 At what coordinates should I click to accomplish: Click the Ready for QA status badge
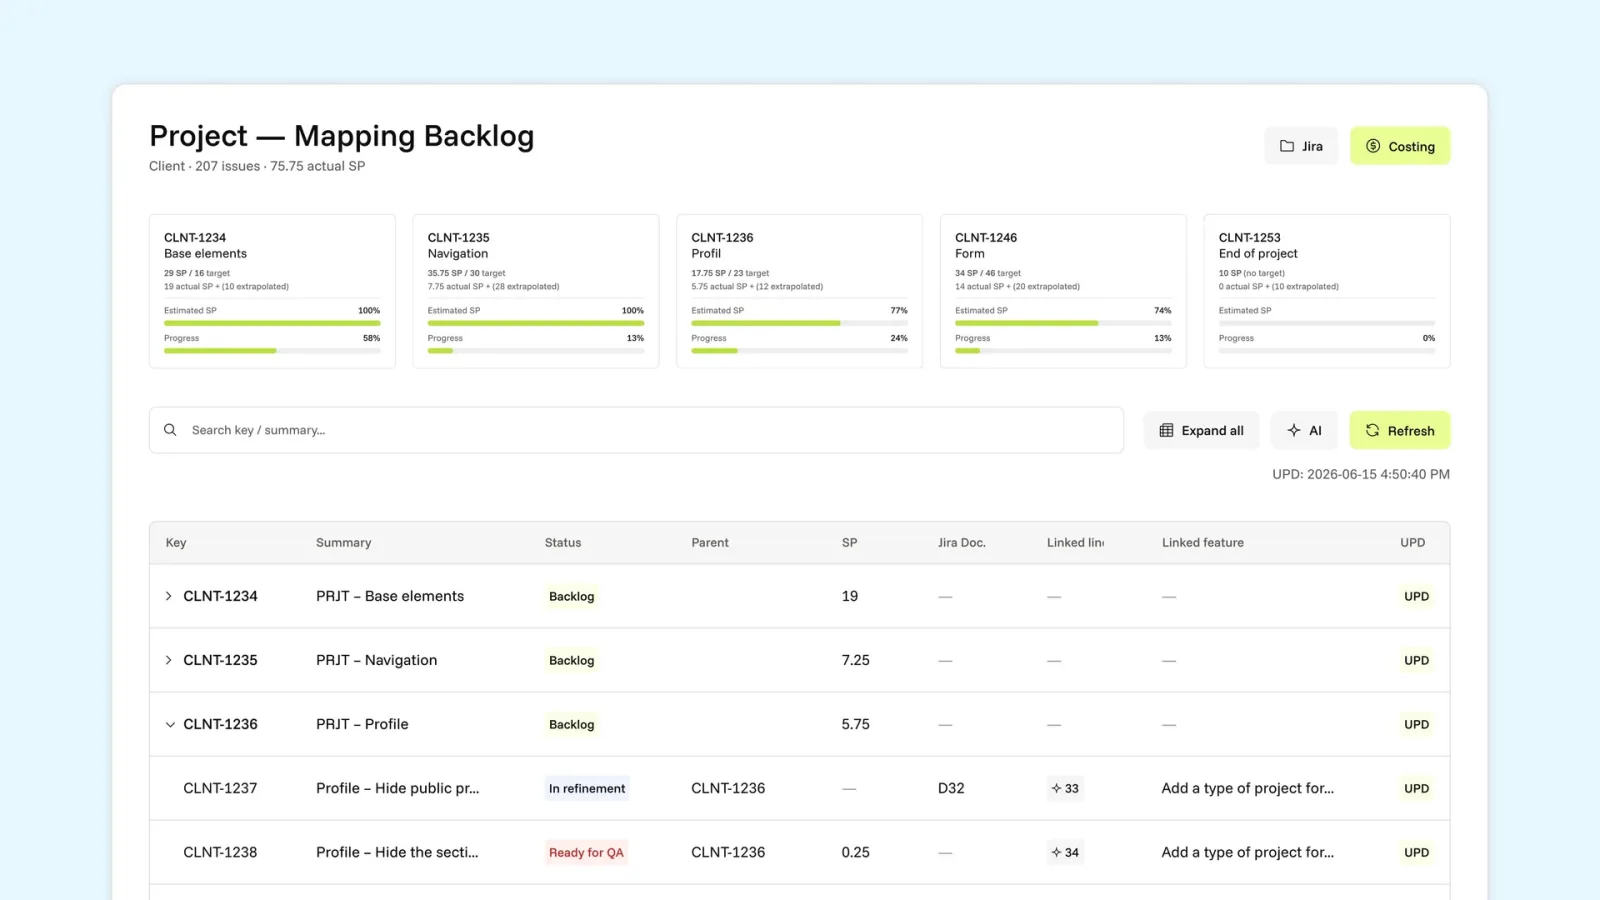click(x=586, y=852)
